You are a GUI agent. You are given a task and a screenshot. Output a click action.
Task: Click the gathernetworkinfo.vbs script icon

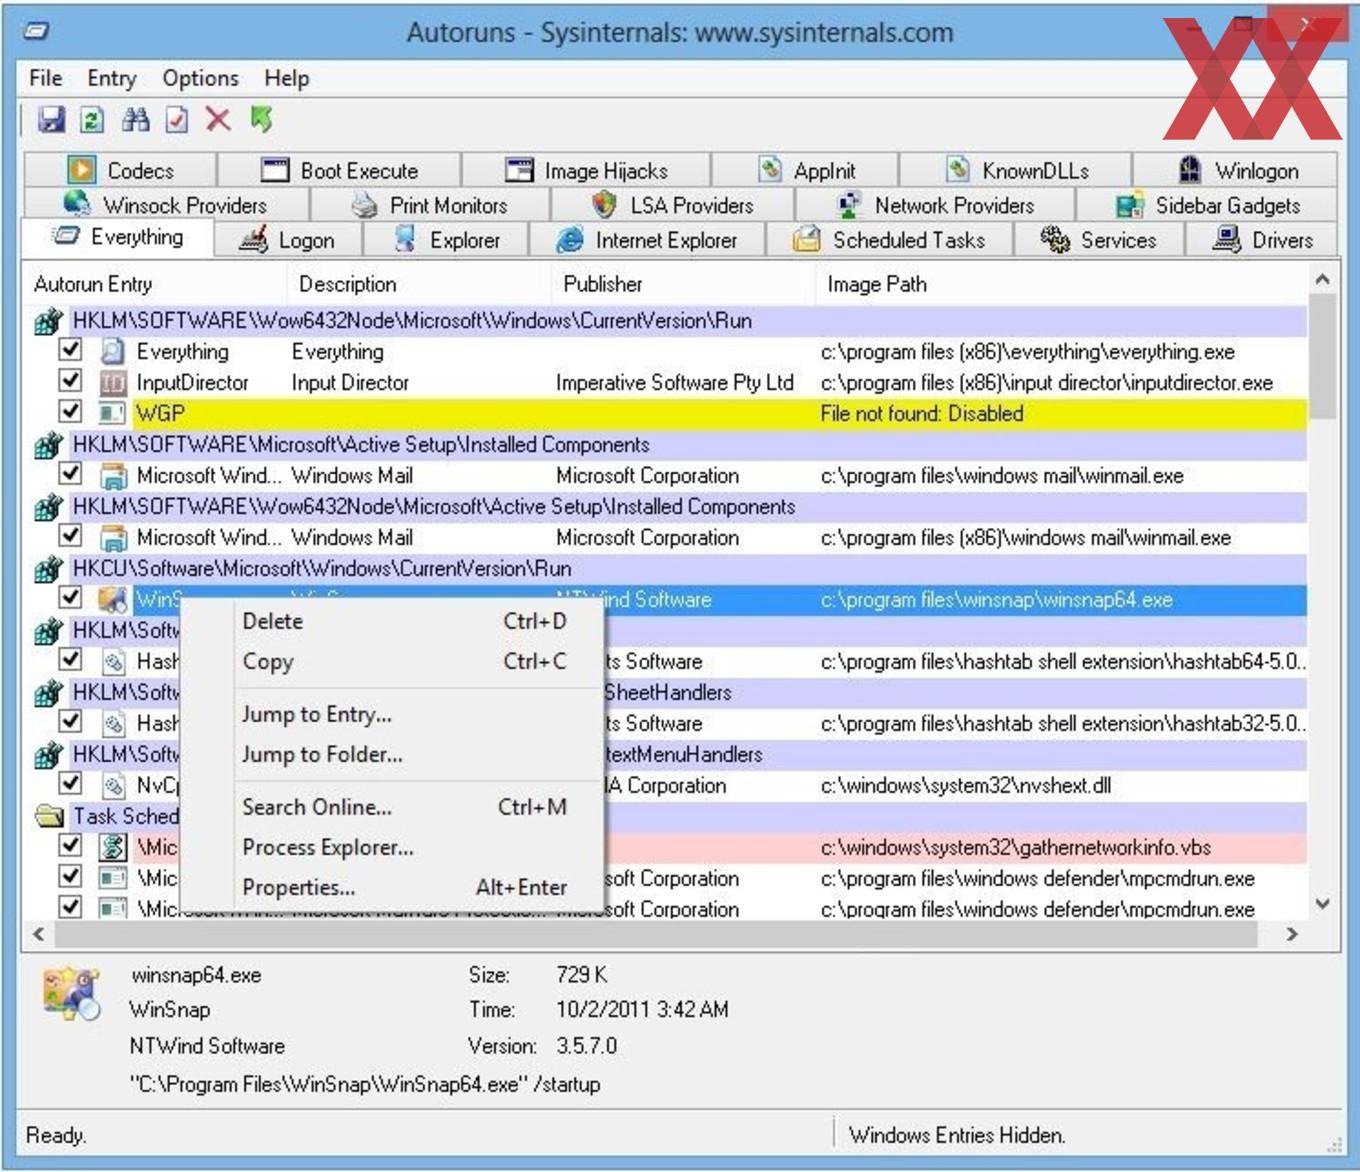tap(113, 847)
